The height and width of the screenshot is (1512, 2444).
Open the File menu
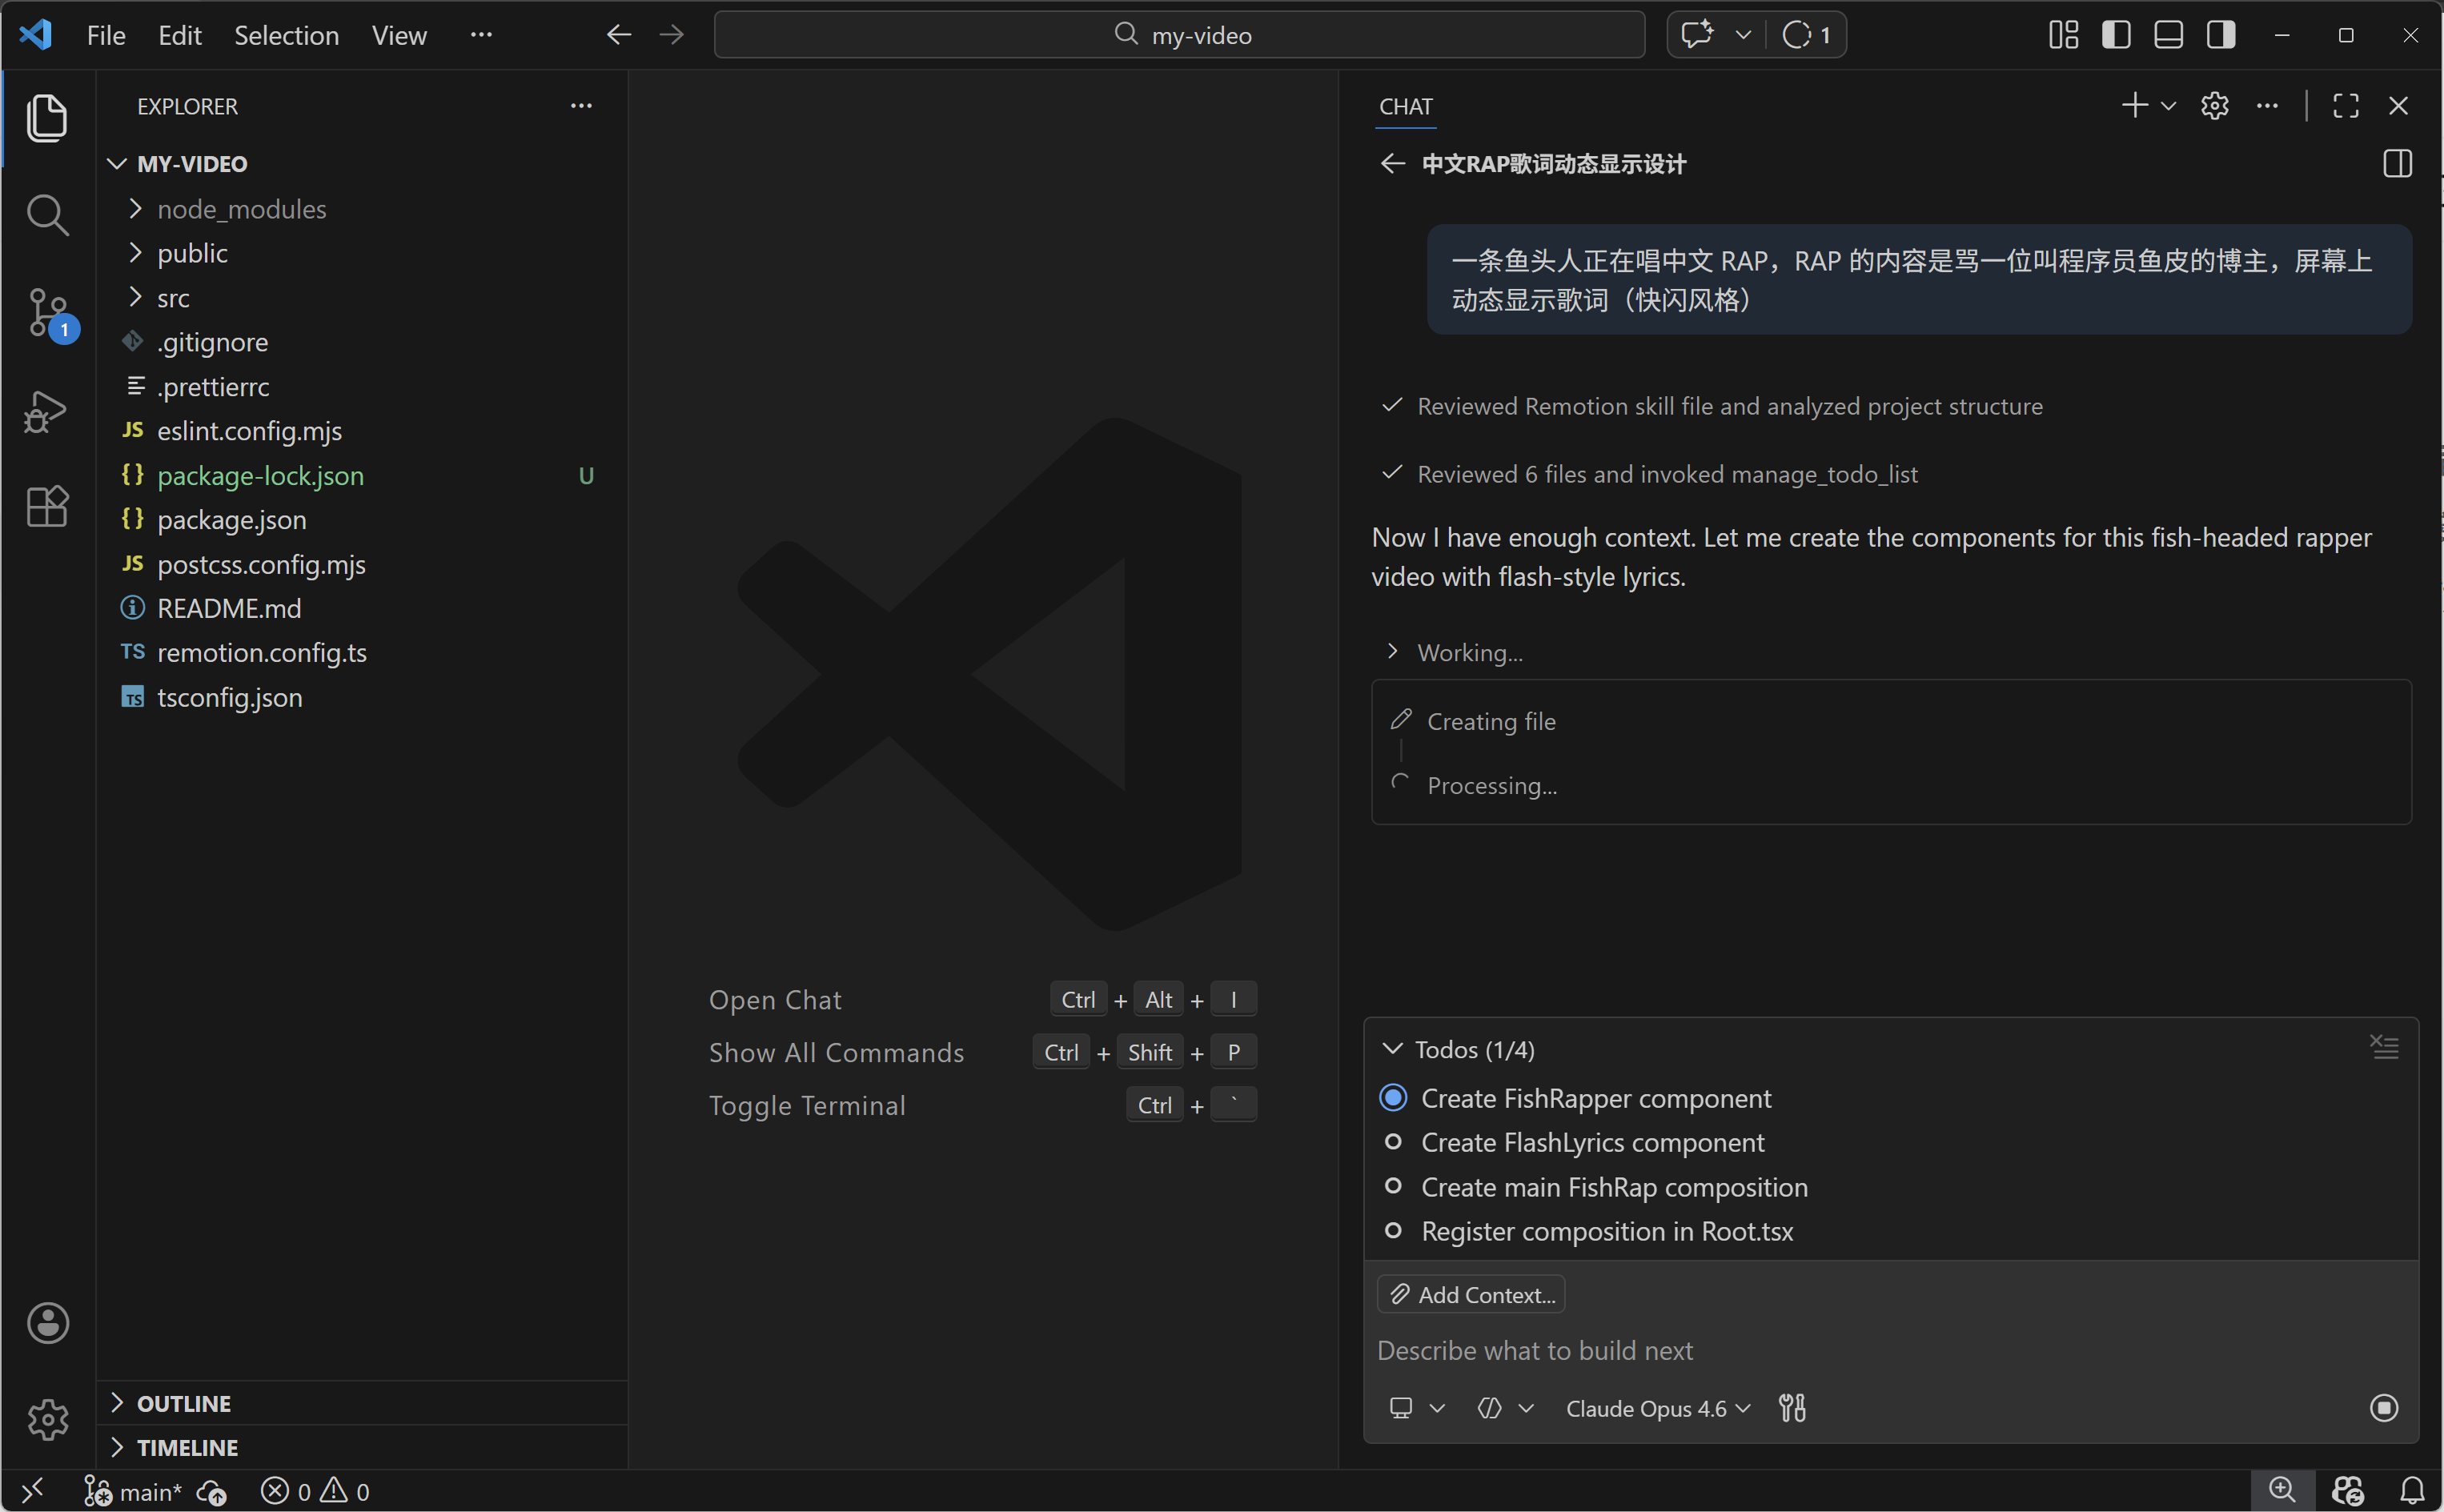click(106, 35)
